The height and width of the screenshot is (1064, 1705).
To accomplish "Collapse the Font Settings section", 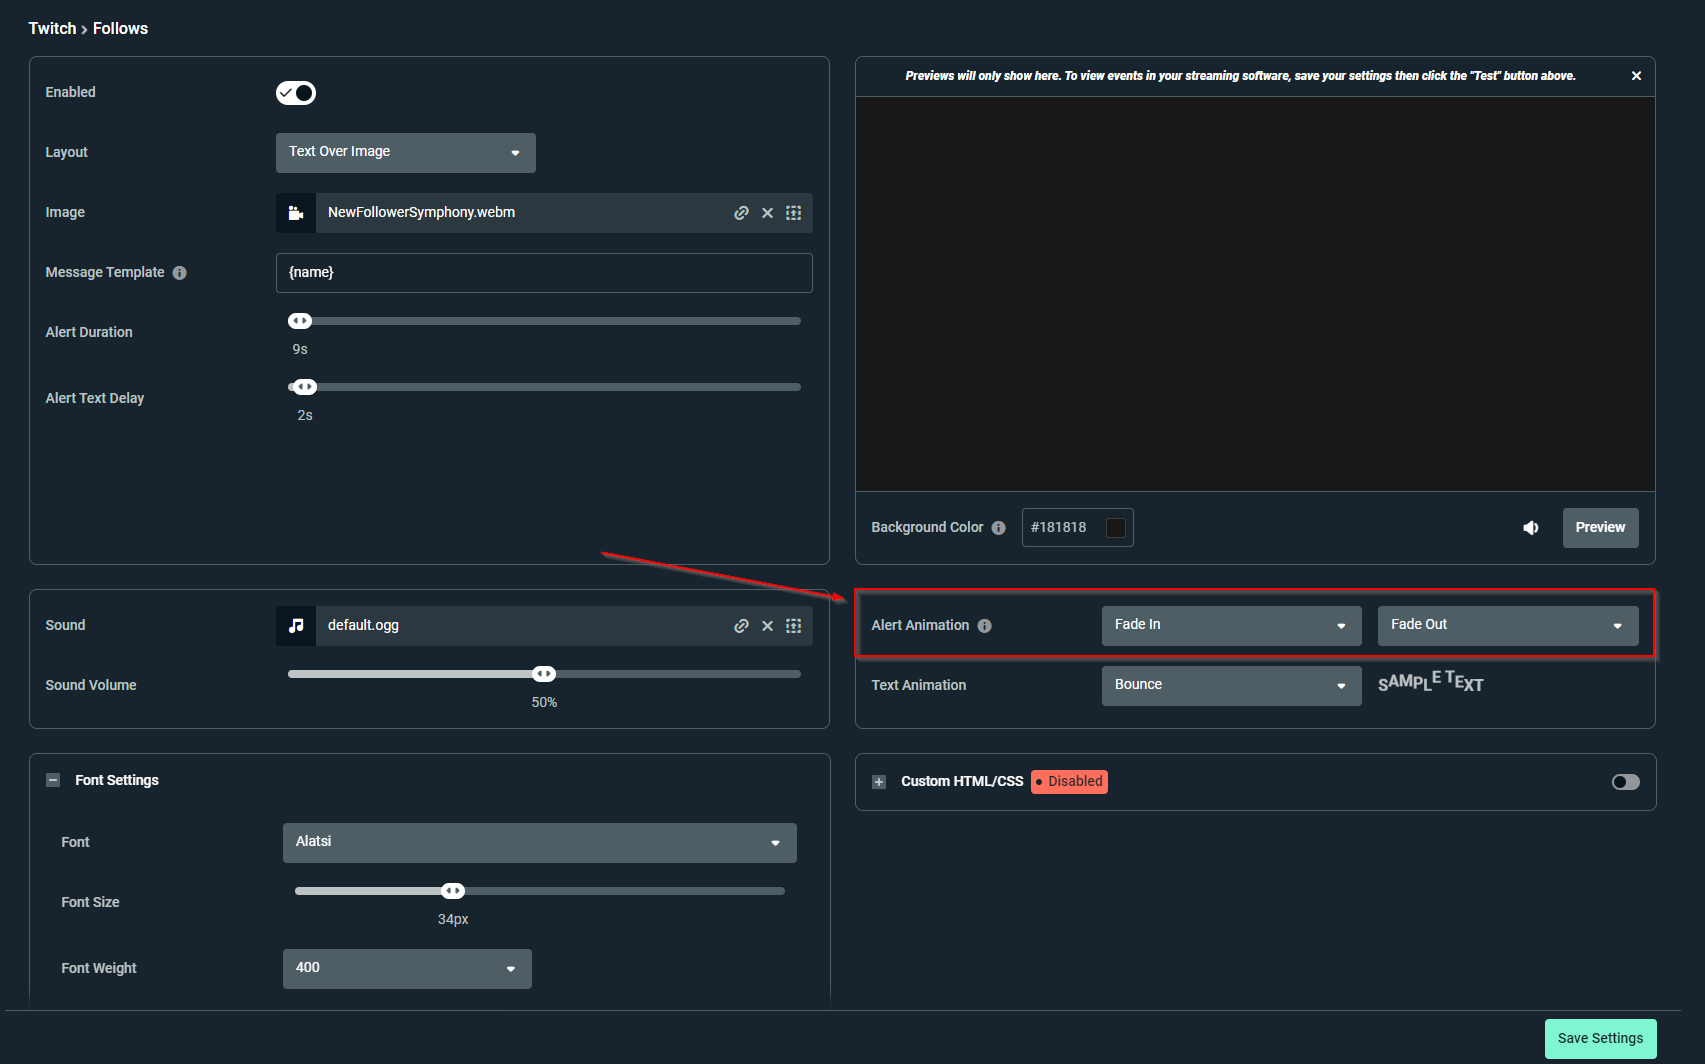I will 52,779.
